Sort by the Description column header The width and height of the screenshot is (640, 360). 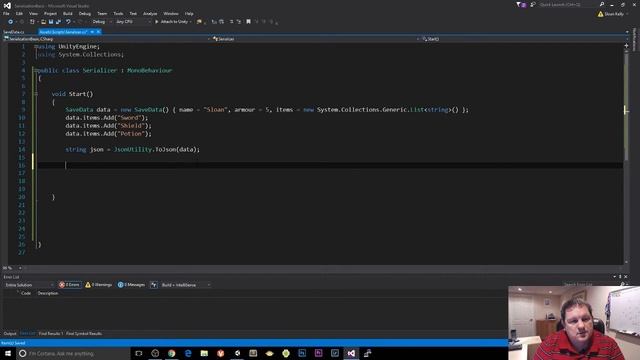click(x=48, y=293)
